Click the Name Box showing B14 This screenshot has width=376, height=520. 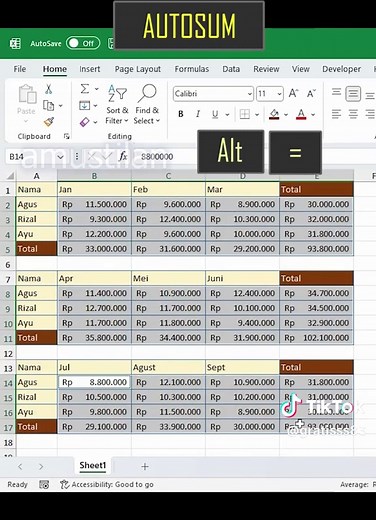tap(31, 156)
